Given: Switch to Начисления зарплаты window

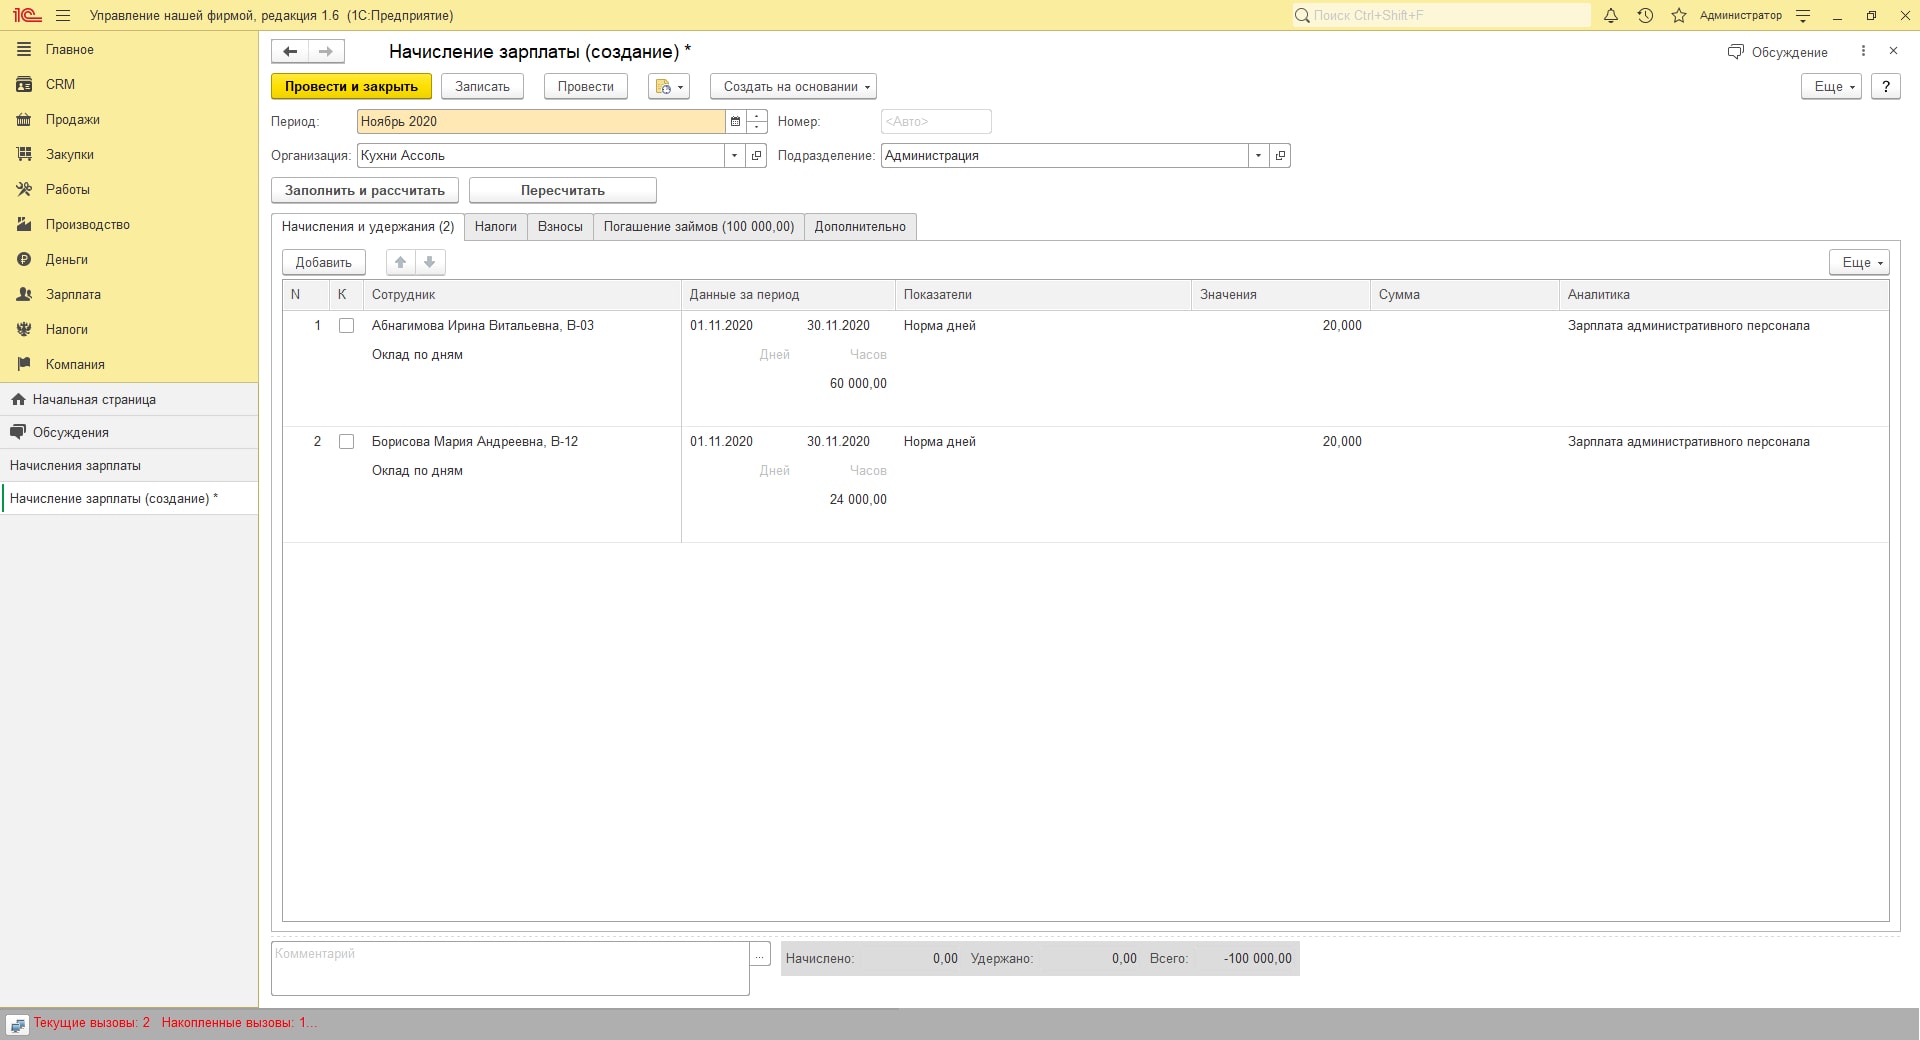Looking at the screenshot, I should [129, 465].
